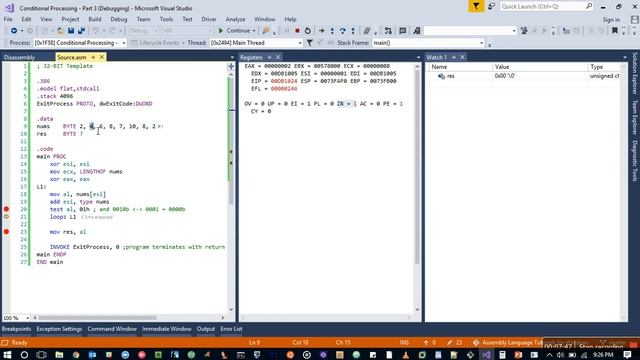Click the Save file icon
The height and width of the screenshot is (360, 640).
[71, 31]
